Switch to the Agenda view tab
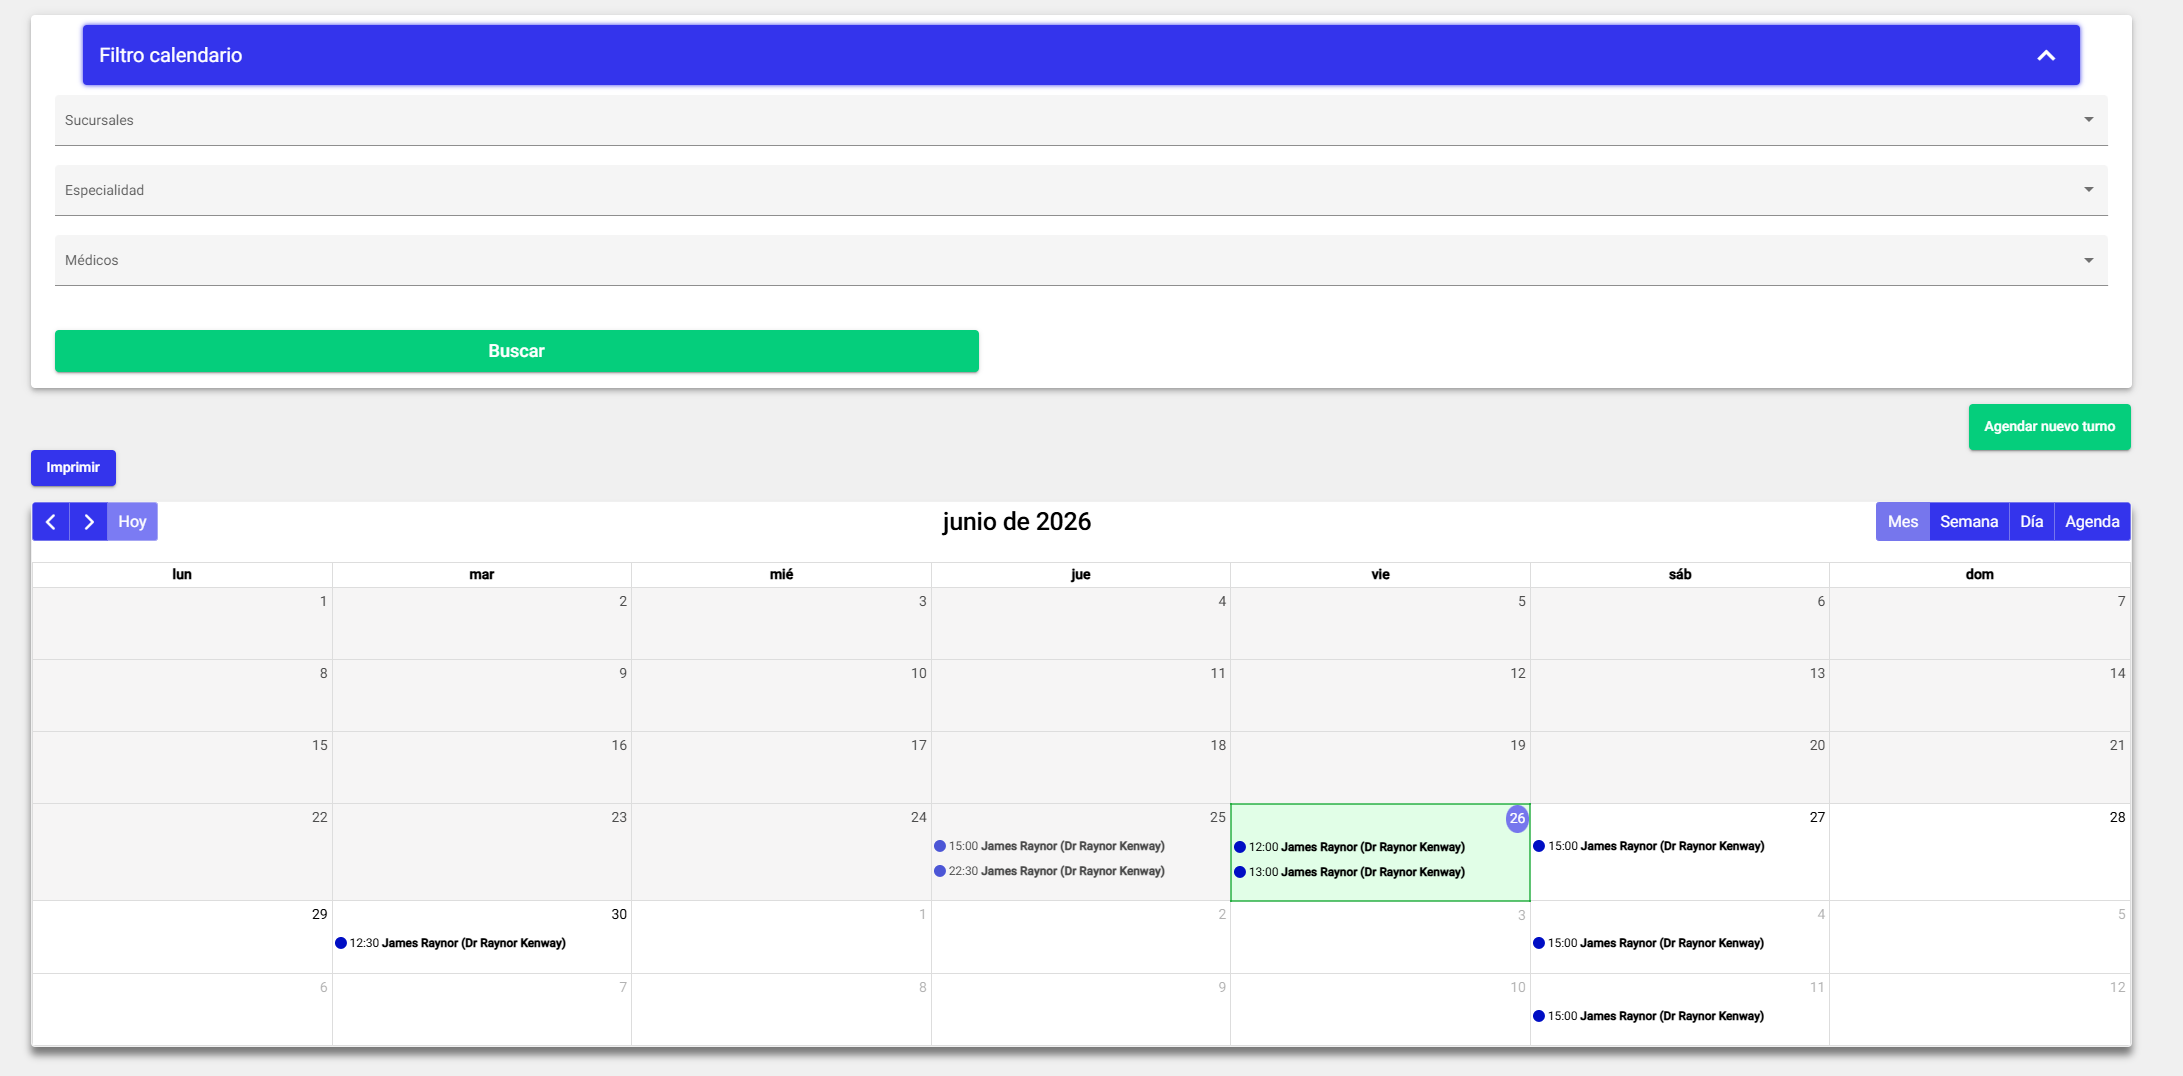The width and height of the screenshot is (2183, 1076). click(2092, 522)
